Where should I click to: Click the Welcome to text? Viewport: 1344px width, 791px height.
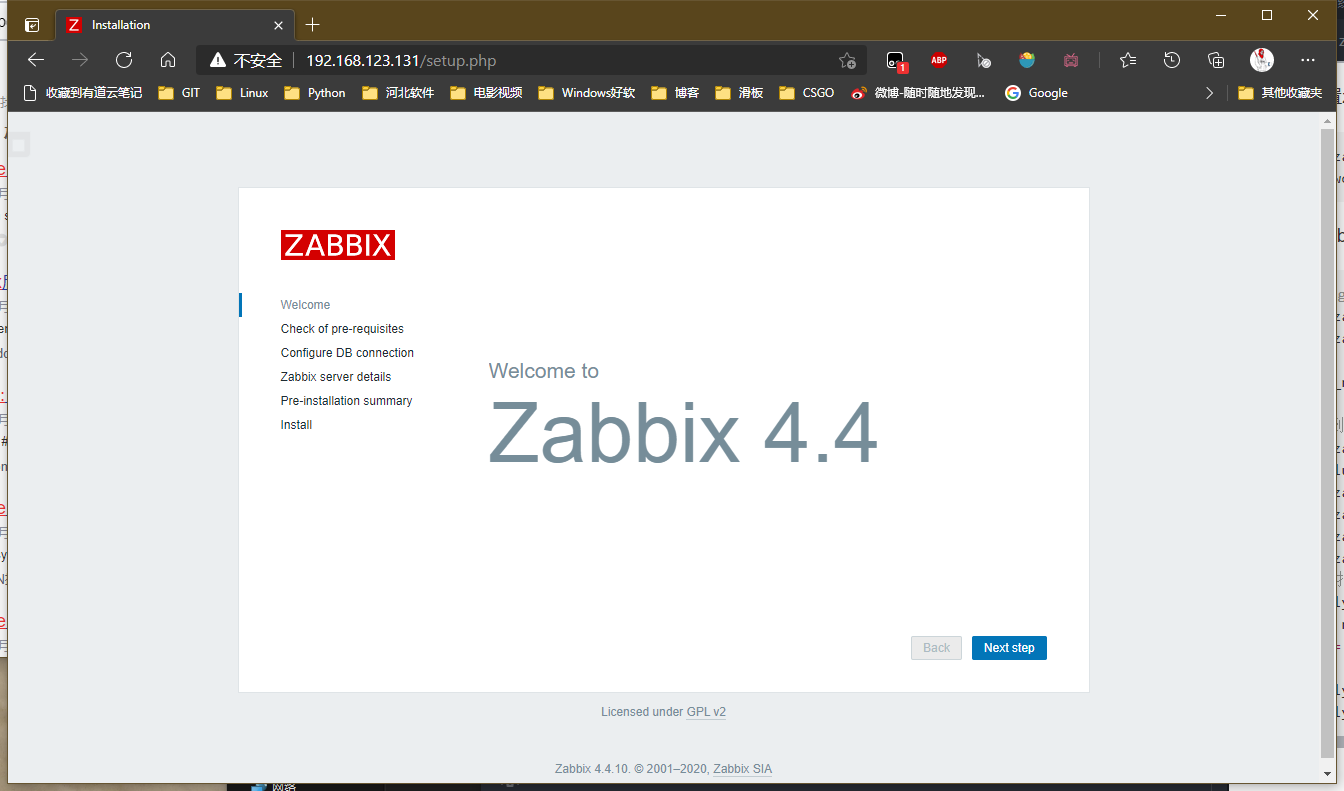click(x=543, y=371)
